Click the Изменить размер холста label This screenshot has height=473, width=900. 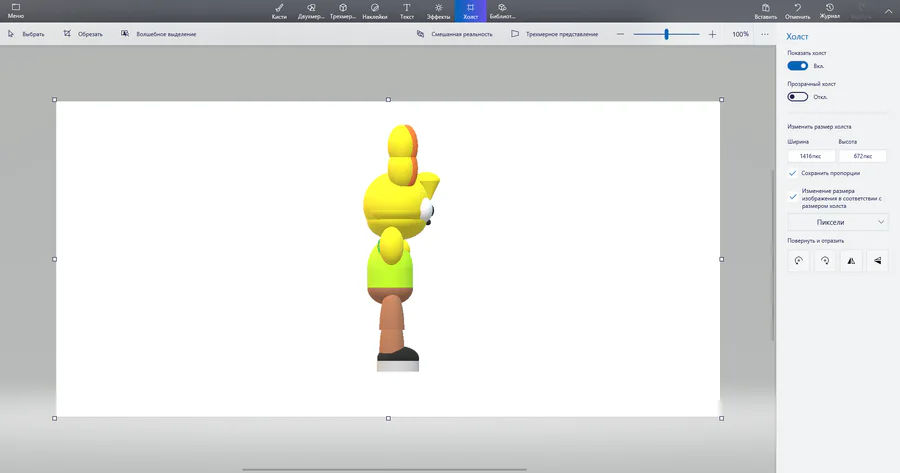[x=819, y=126]
